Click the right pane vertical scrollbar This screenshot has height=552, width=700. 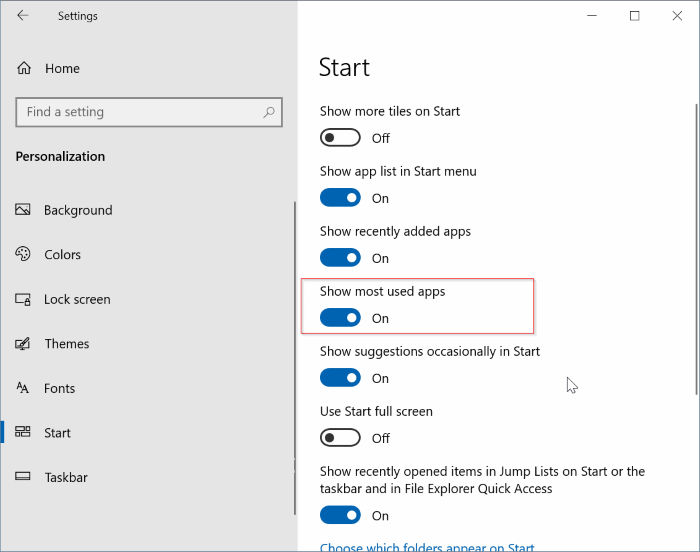coord(696,249)
